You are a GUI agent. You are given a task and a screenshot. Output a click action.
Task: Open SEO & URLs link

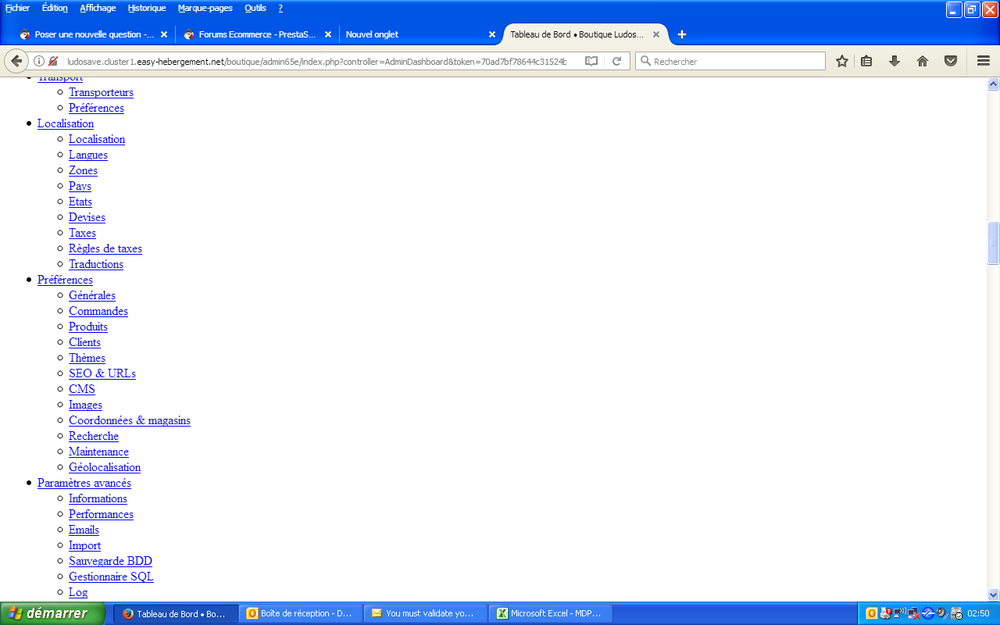click(102, 374)
